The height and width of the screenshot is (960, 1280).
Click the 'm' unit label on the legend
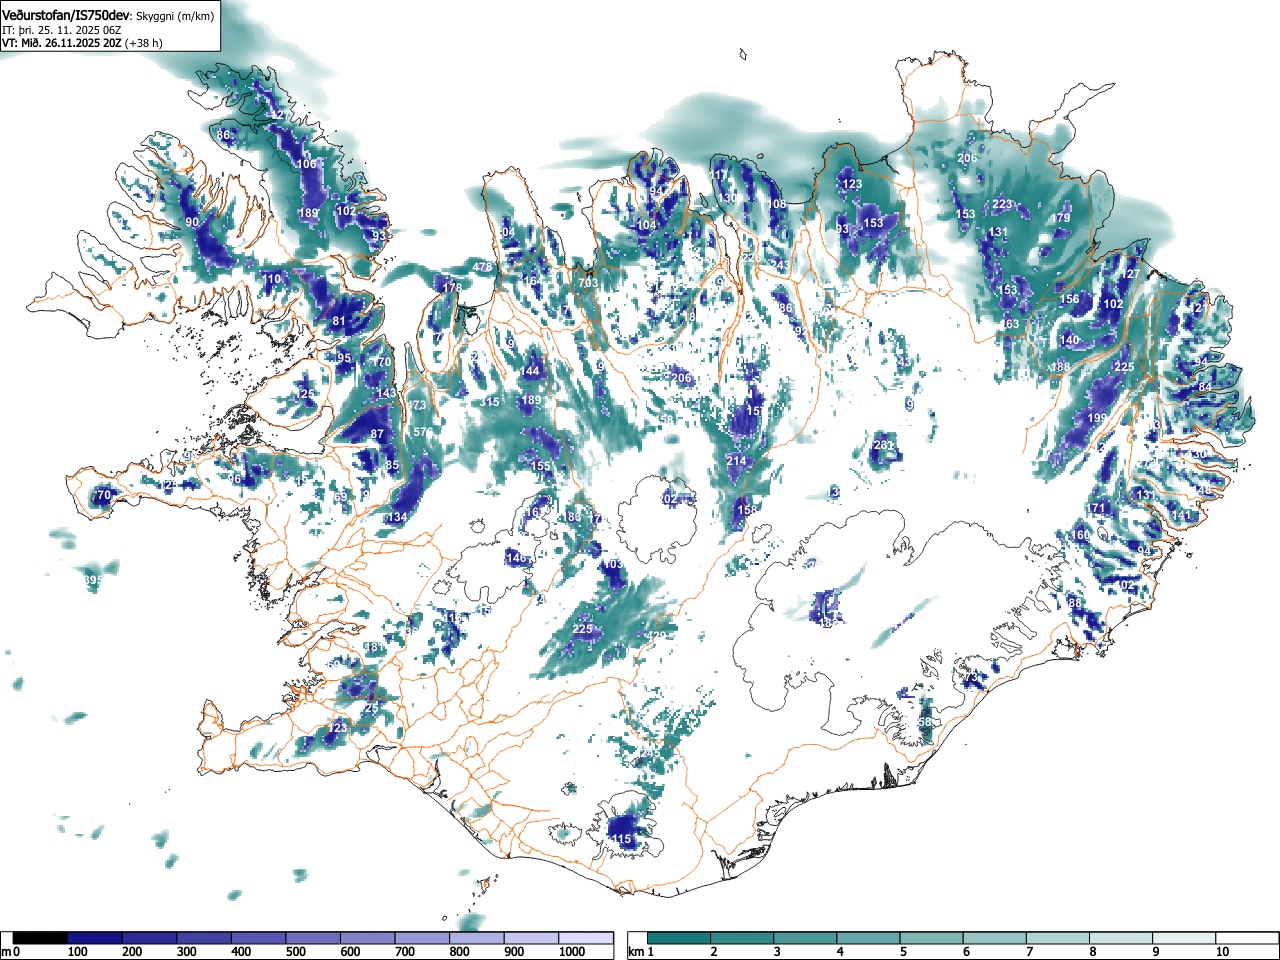pos(6,952)
